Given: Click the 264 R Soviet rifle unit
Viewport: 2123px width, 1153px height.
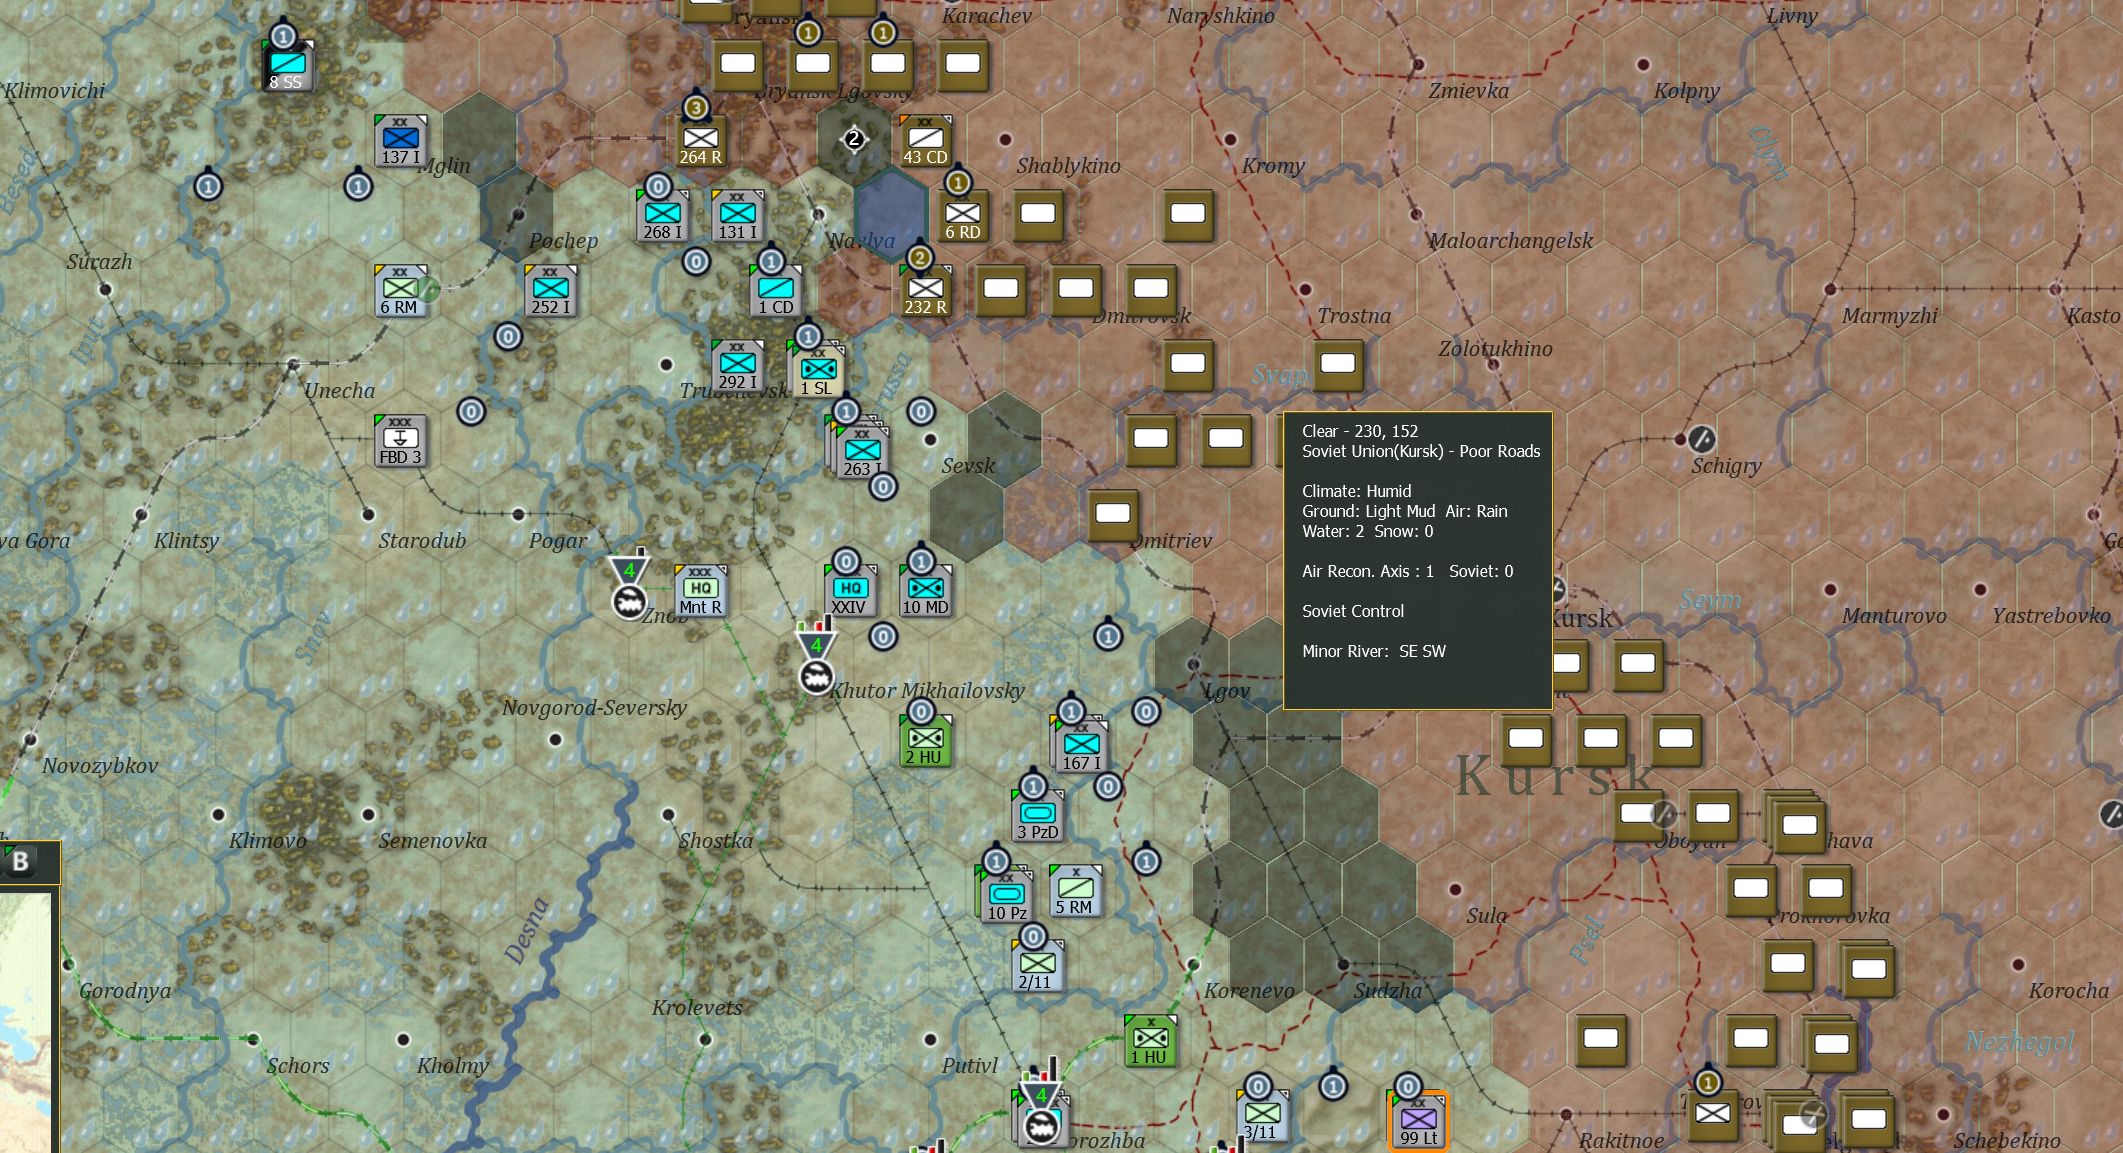Looking at the screenshot, I should pyautogui.click(x=700, y=141).
